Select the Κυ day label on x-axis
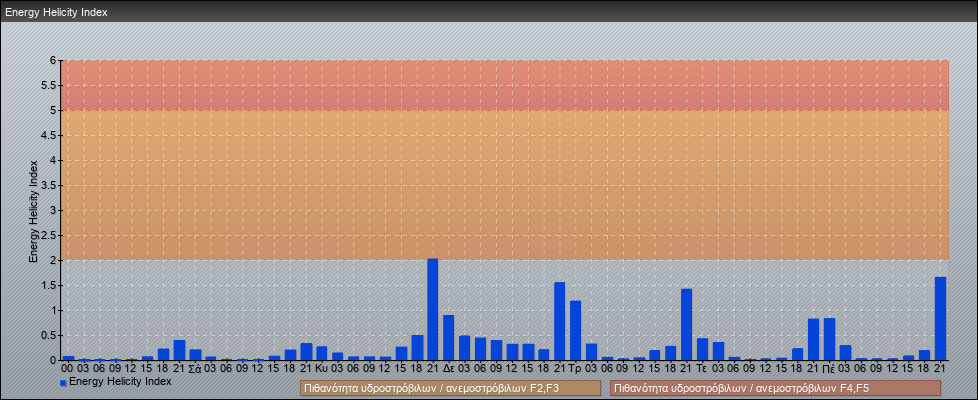 tap(321, 368)
